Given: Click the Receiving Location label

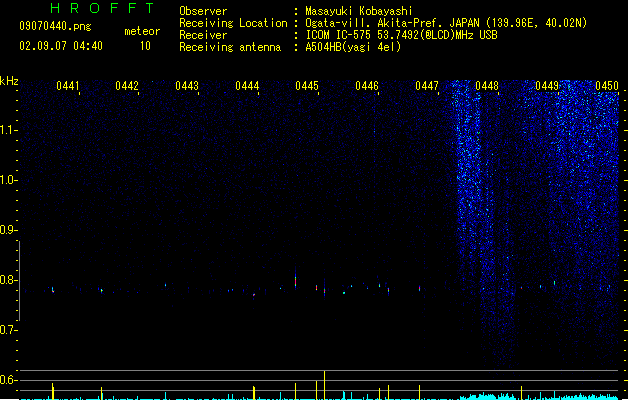Looking at the screenshot, I should click(233, 23).
